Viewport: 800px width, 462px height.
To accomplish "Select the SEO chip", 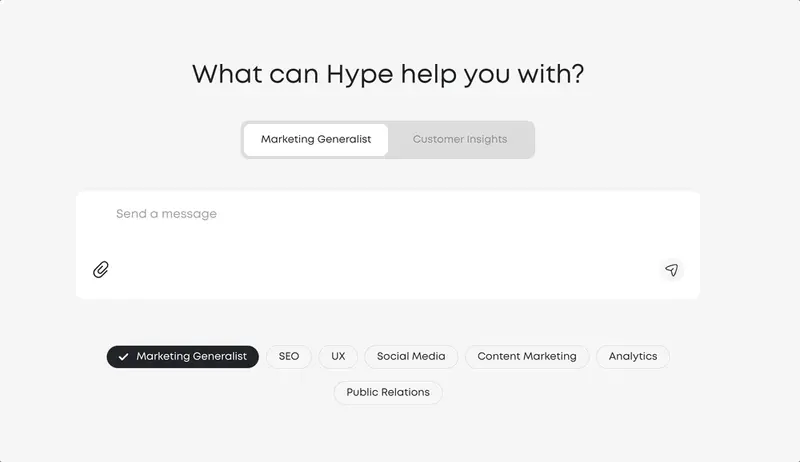I will pos(289,356).
